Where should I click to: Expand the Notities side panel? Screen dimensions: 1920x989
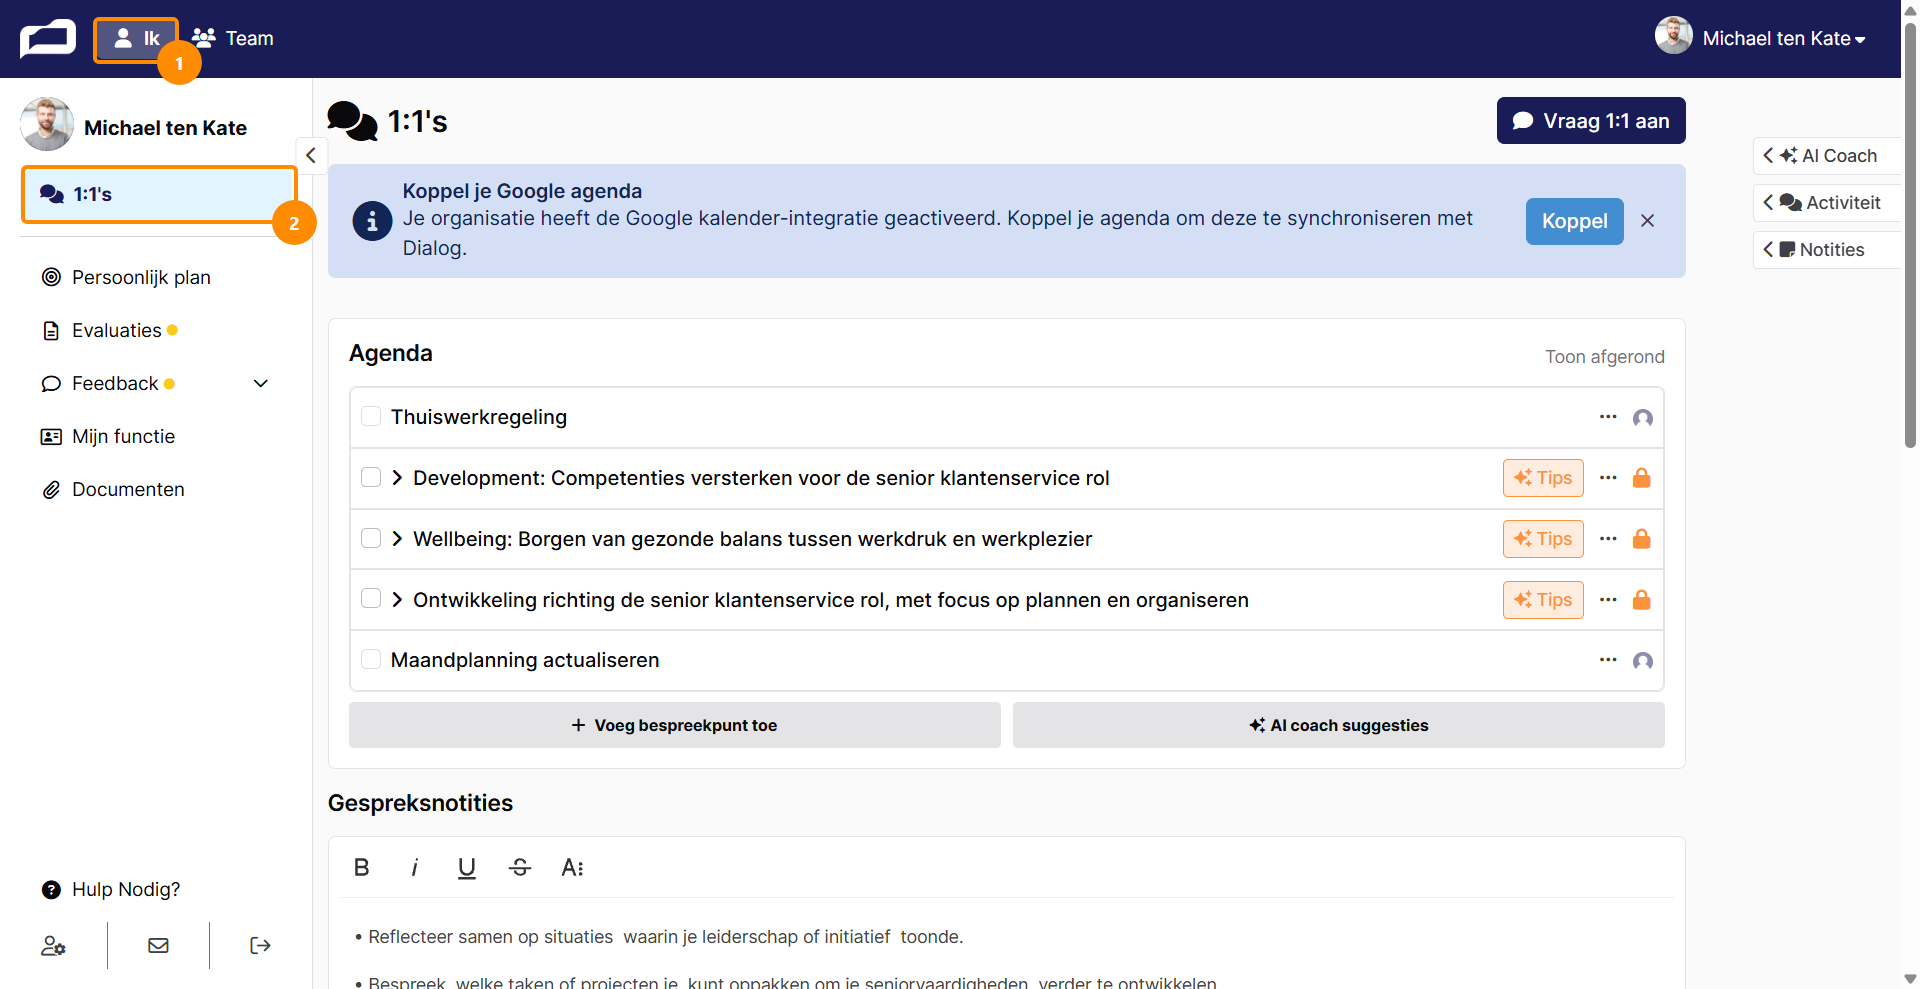click(x=1826, y=249)
